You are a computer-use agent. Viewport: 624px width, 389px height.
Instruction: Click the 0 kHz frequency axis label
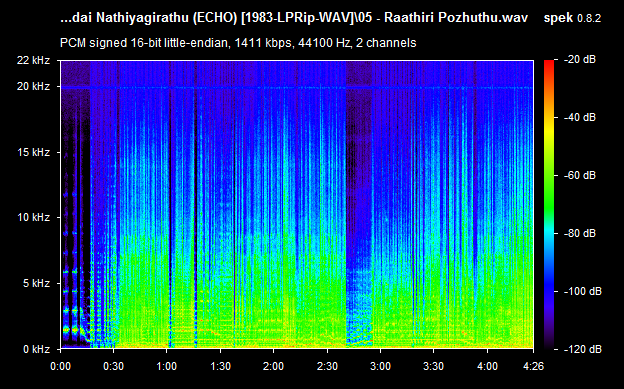coord(36,349)
